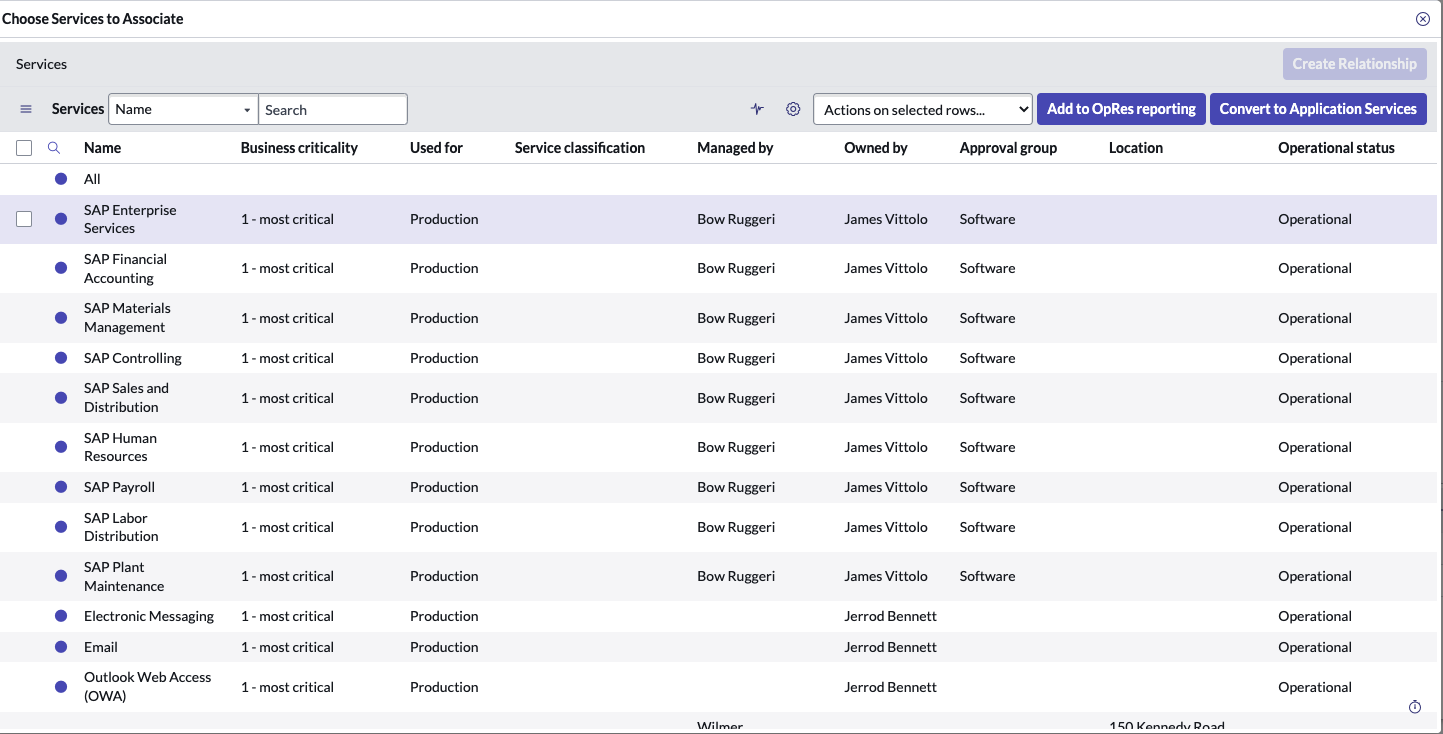1443x734 pixels.
Task: Click the blue dot for SAP Labor Distribution
Action: coord(61,527)
